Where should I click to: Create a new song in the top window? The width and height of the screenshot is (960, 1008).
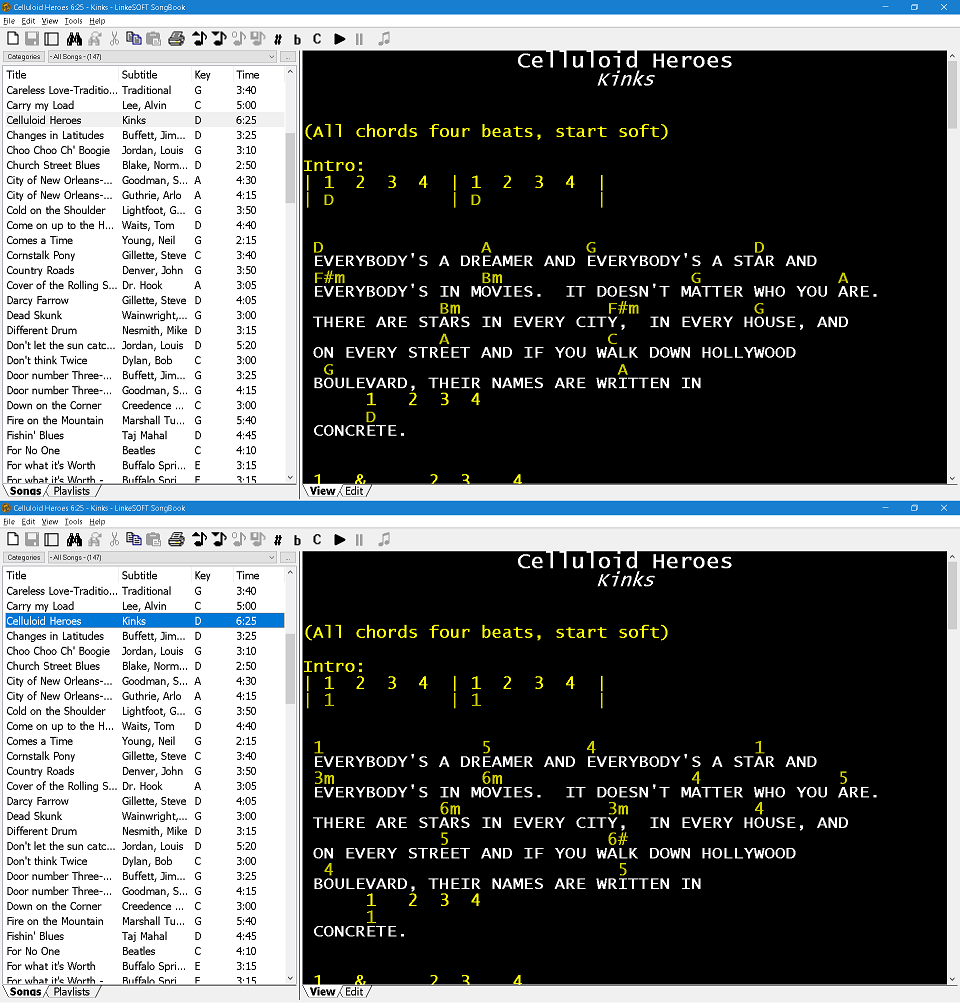click(13, 39)
